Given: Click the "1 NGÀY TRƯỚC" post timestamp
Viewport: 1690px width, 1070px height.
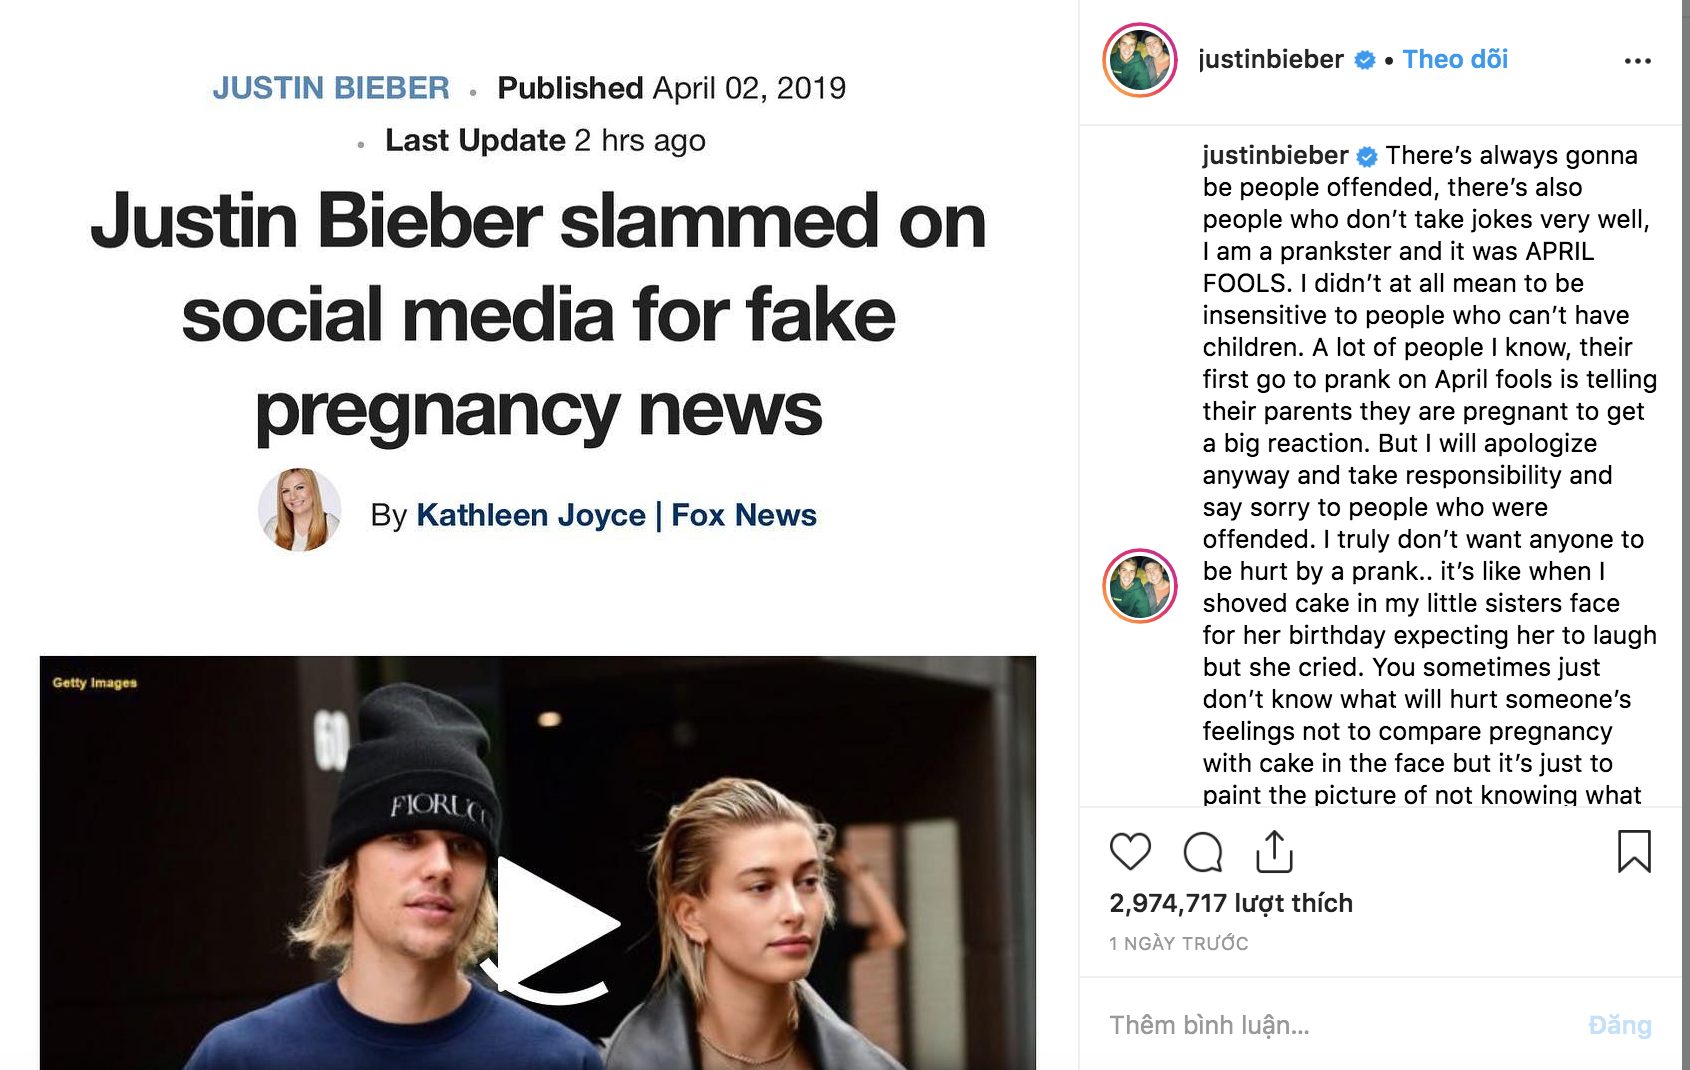Looking at the screenshot, I should [1179, 943].
